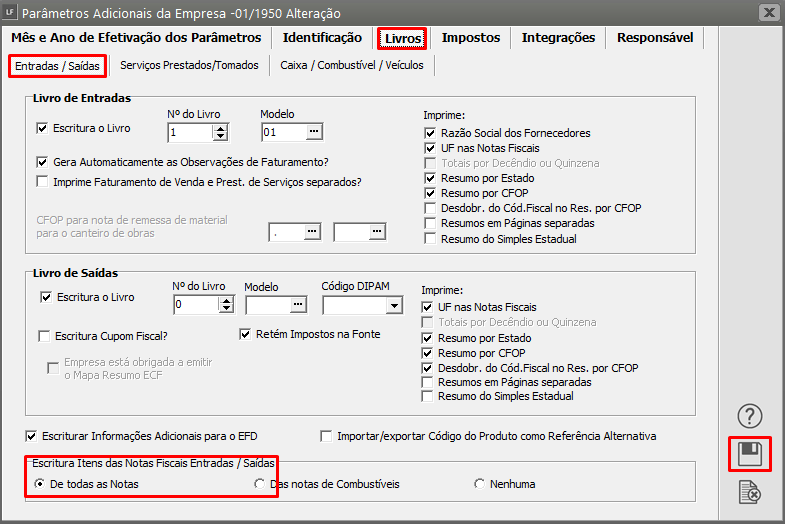Select Das notas de Combustíveis radio option
Viewport: 785px width, 524px height.
click(x=259, y=484)
